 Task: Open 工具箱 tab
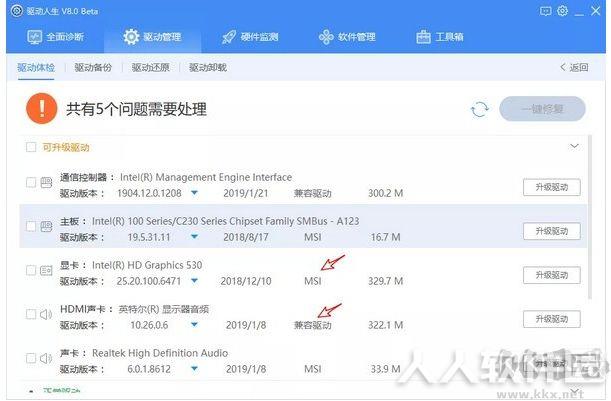coord(440,37)
